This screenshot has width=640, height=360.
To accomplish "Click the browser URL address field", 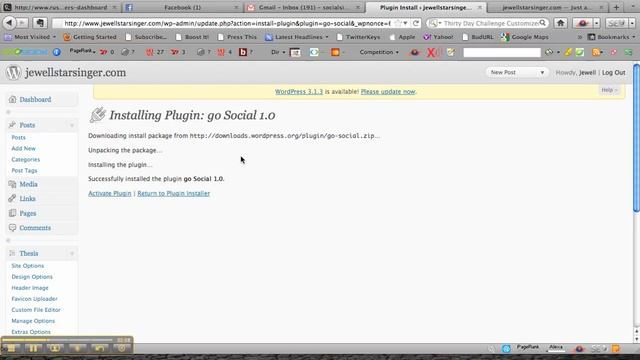I will tap(227, 23).
